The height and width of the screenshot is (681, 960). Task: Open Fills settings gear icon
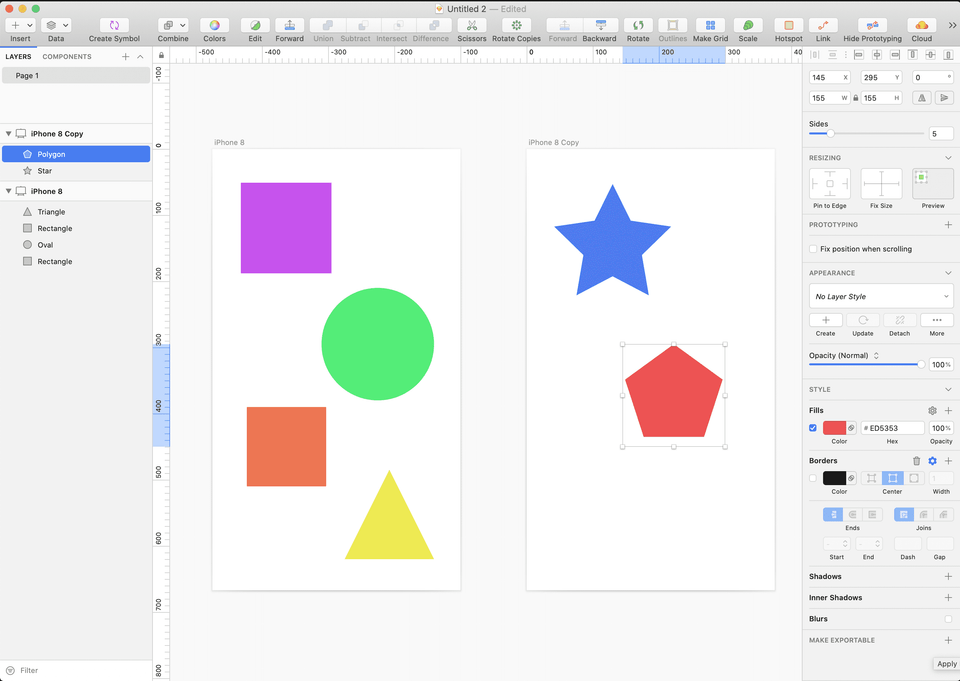(932, 411)
